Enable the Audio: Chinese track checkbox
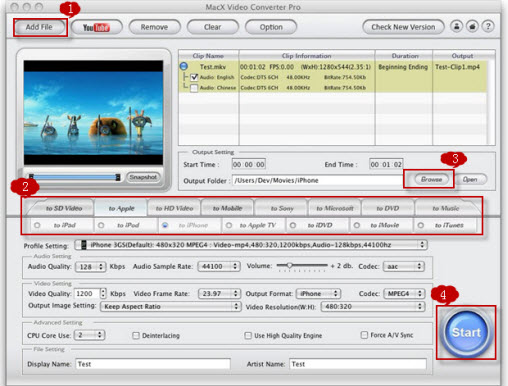This screenshot has width=508, height=386. point(194,88)
